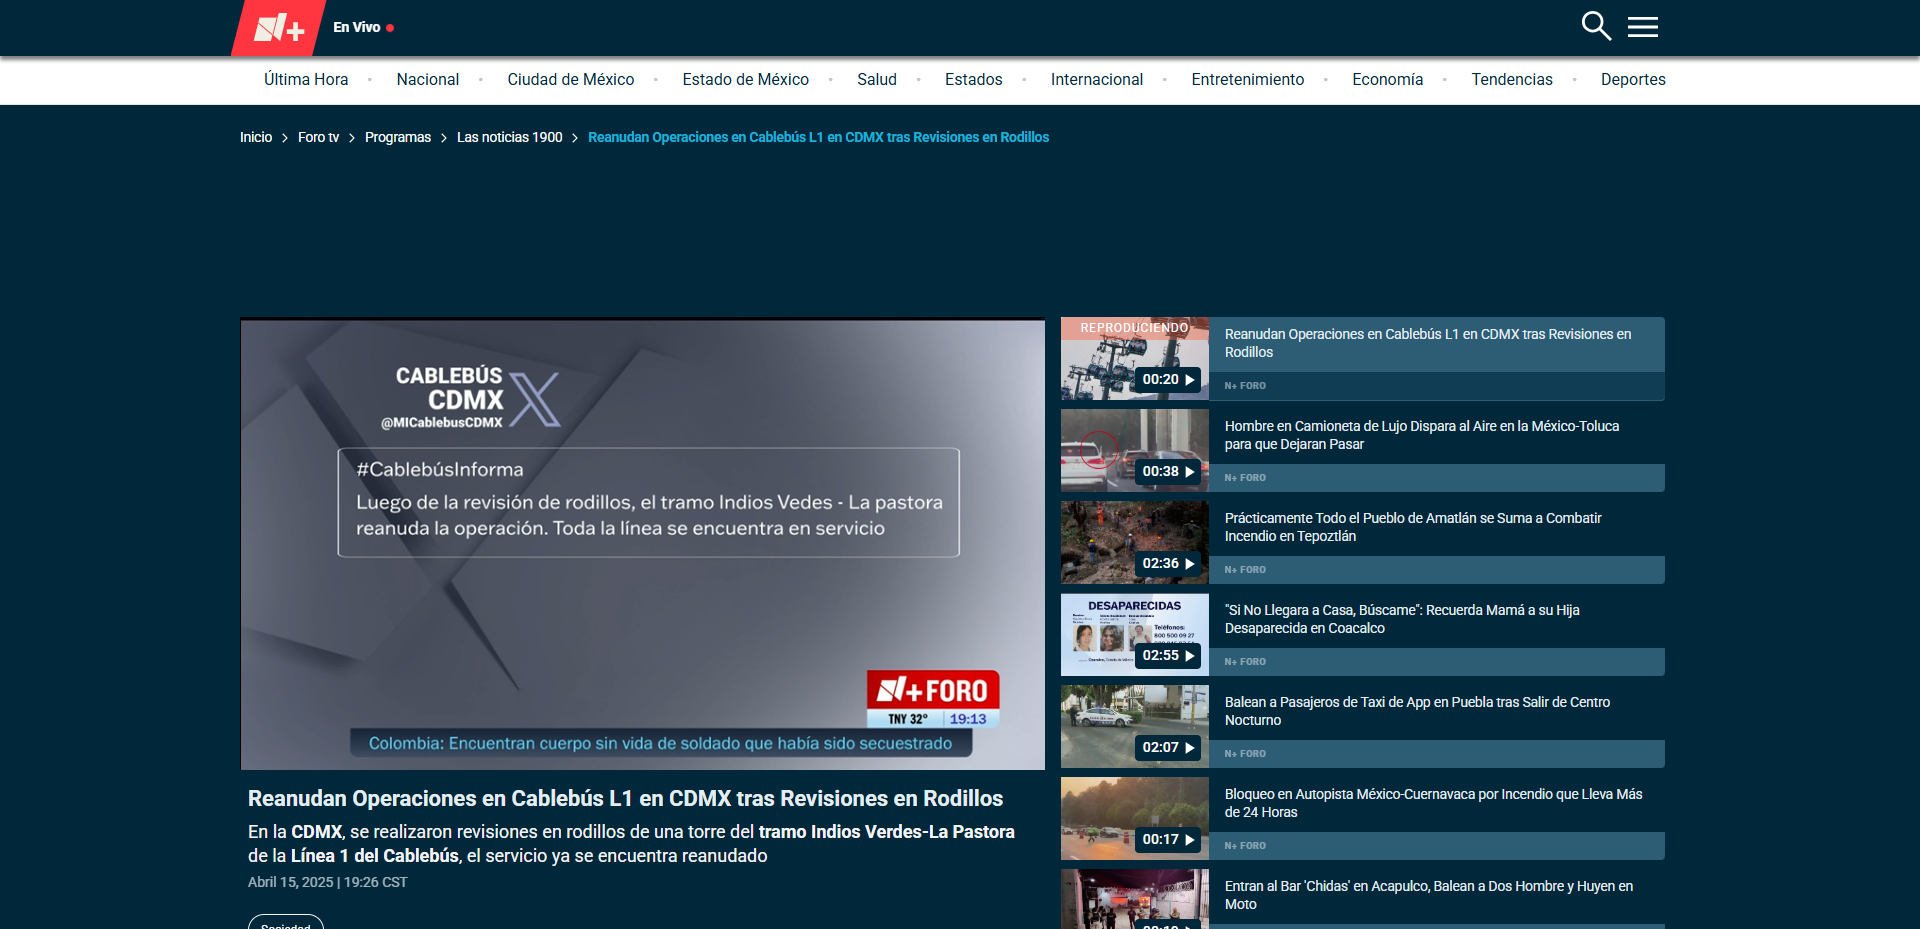This screenshot has width=1920, height=929.
Task: Click N+ FORO label under the Cablebús story
Action: 1245,386
